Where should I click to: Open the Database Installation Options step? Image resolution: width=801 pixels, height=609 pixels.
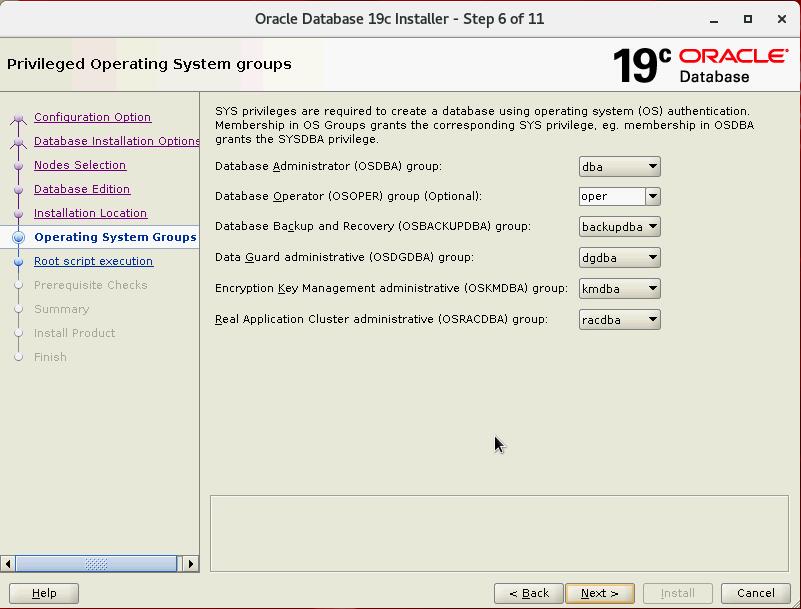click(116, 141)
